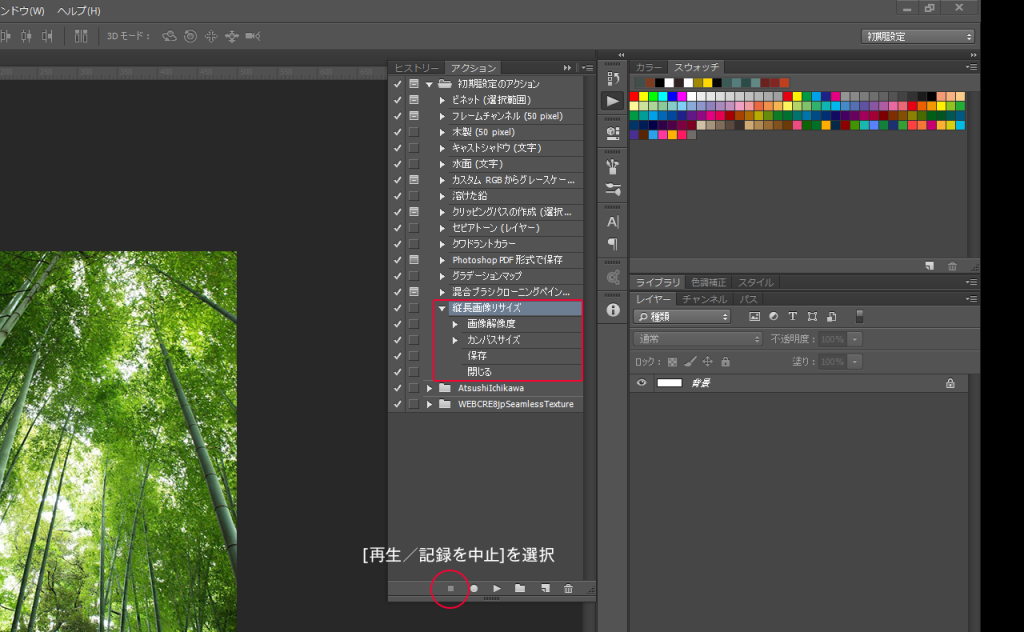Toggle dialog box for ビネット (選択範囲)
Image resolution: width=1024 pixels, height=632 pixels.
click(414, 100)
